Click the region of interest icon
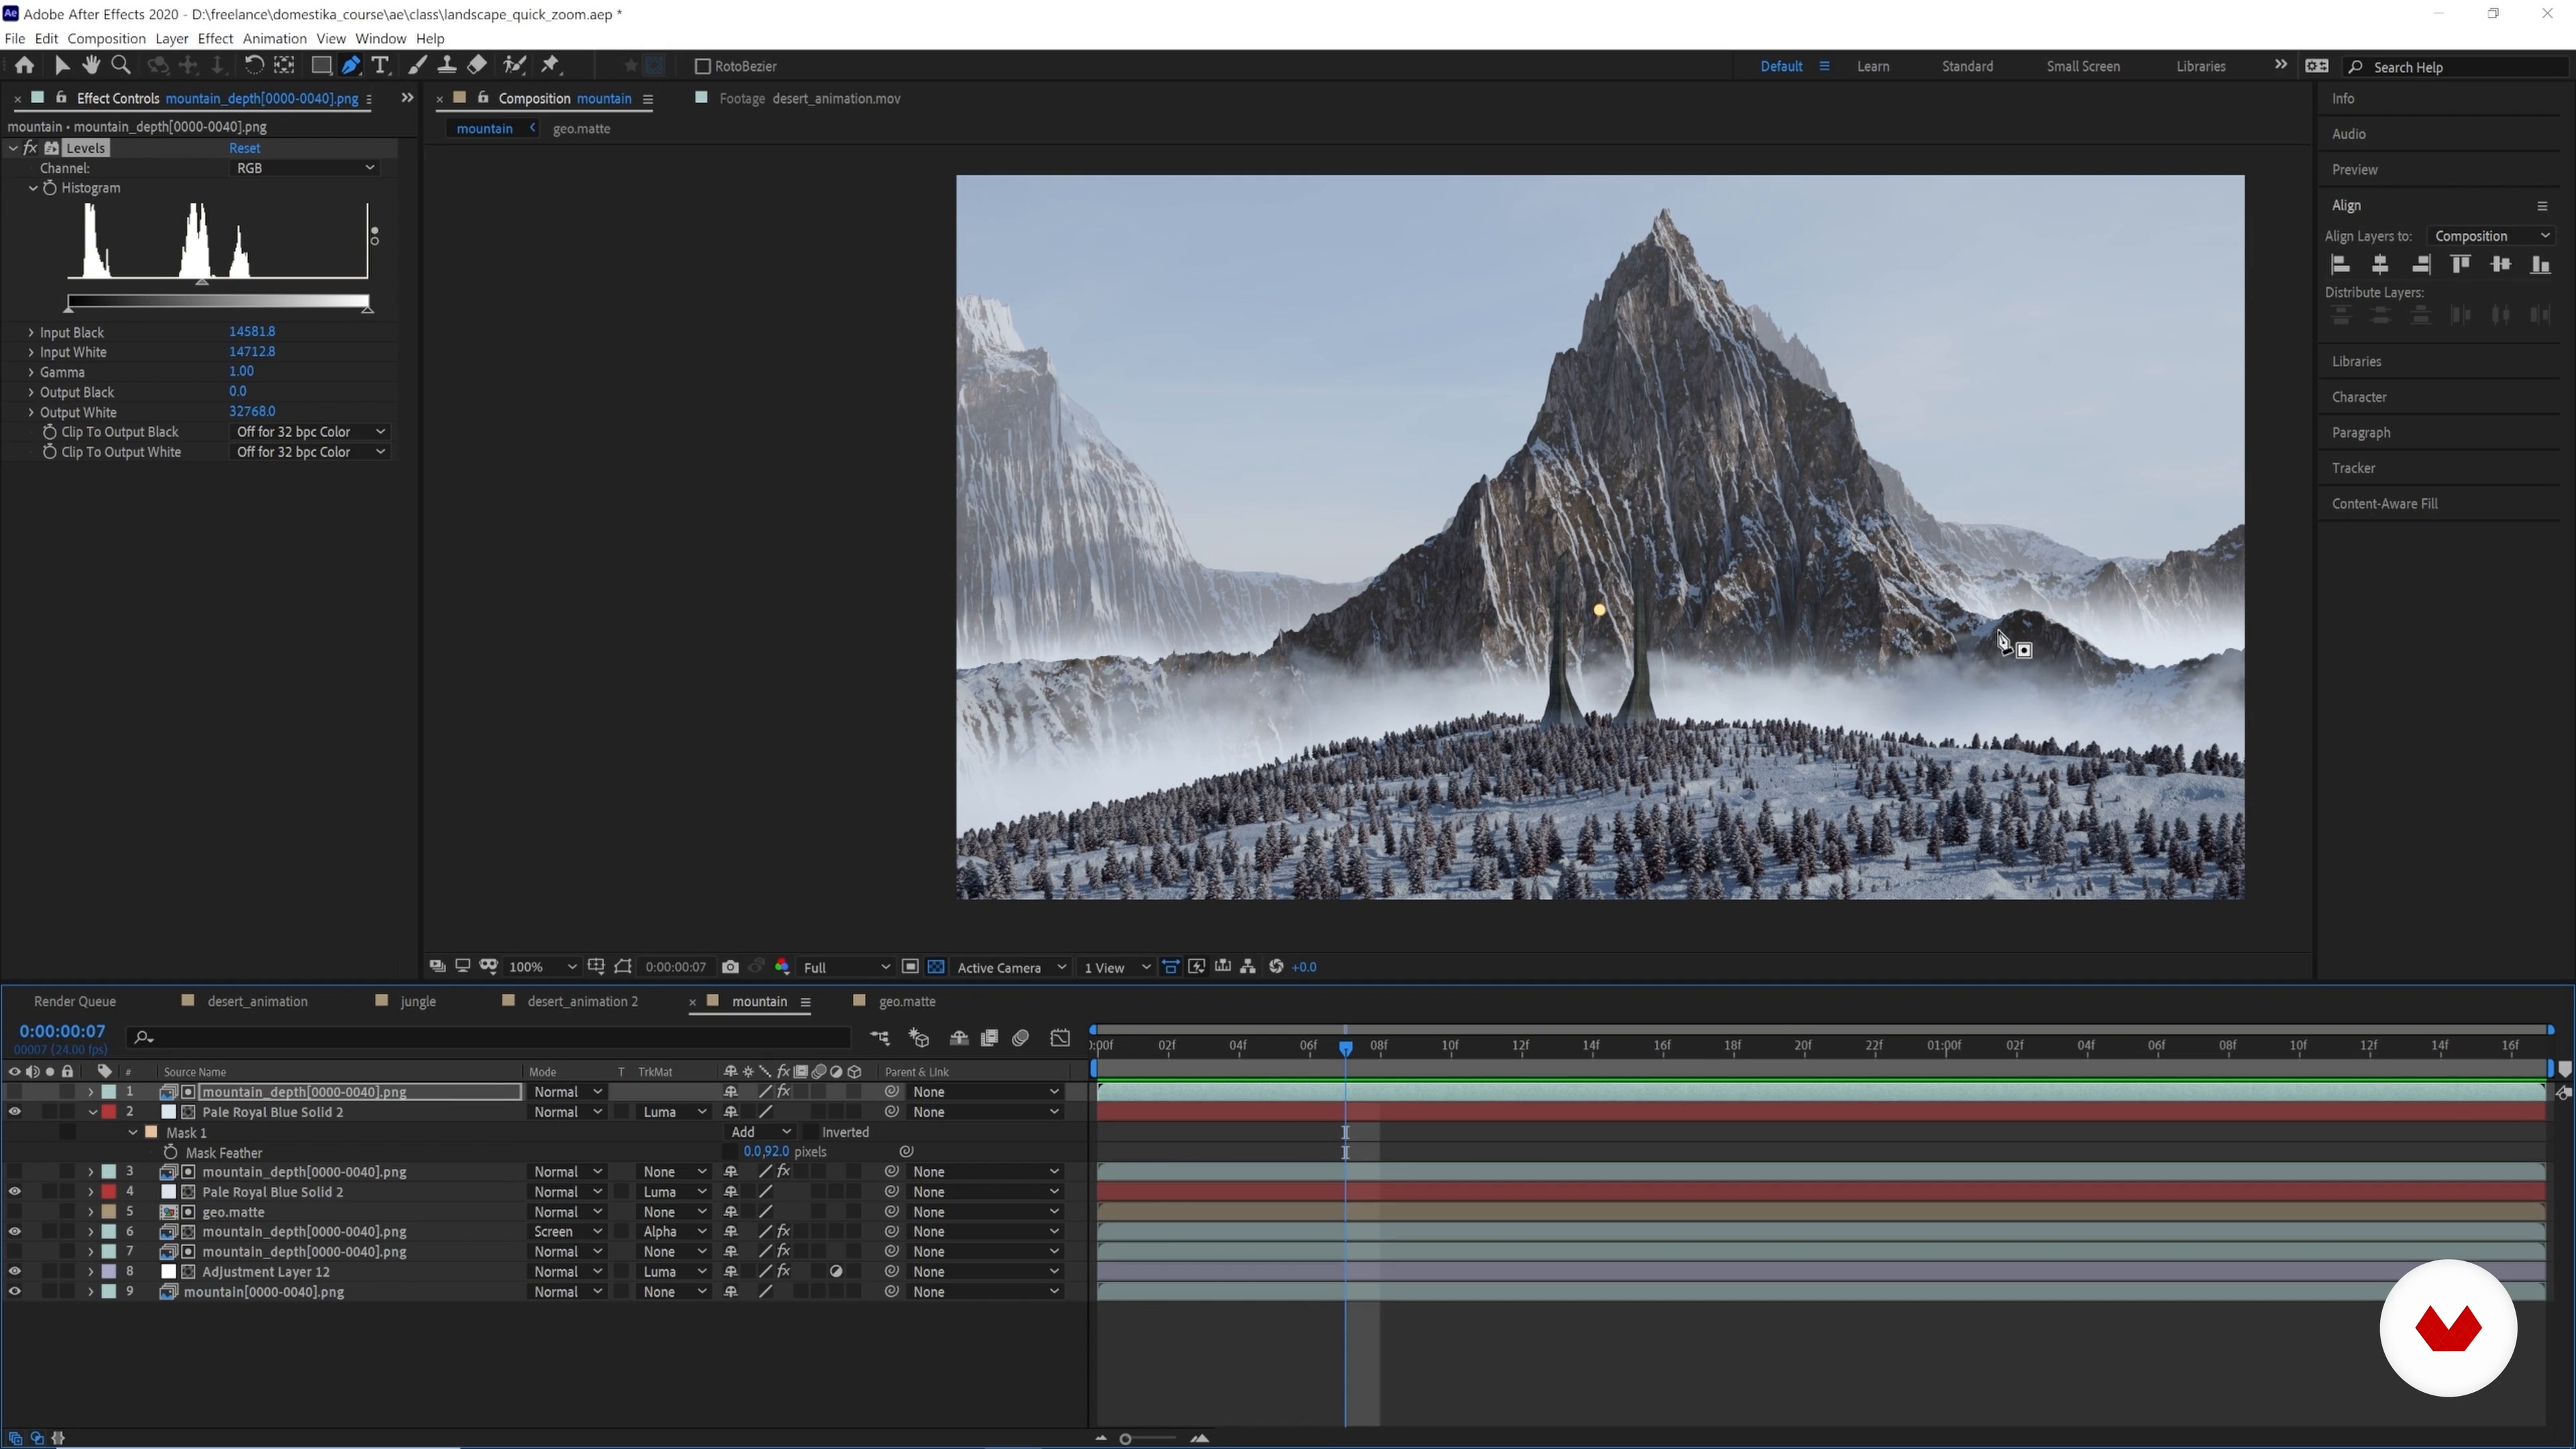The height and width of the screenshot is (1449, 2576). pos(910,967)
